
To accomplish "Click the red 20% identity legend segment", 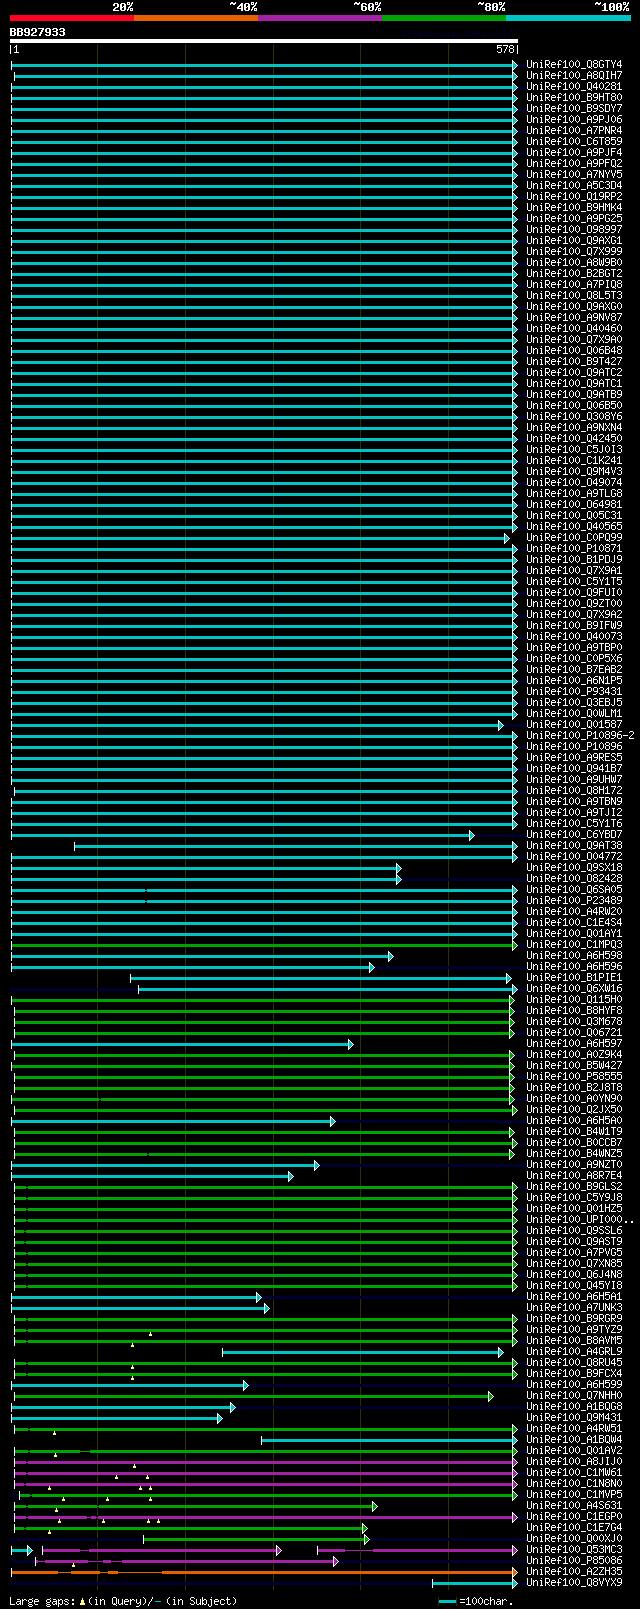I will 71,18.
